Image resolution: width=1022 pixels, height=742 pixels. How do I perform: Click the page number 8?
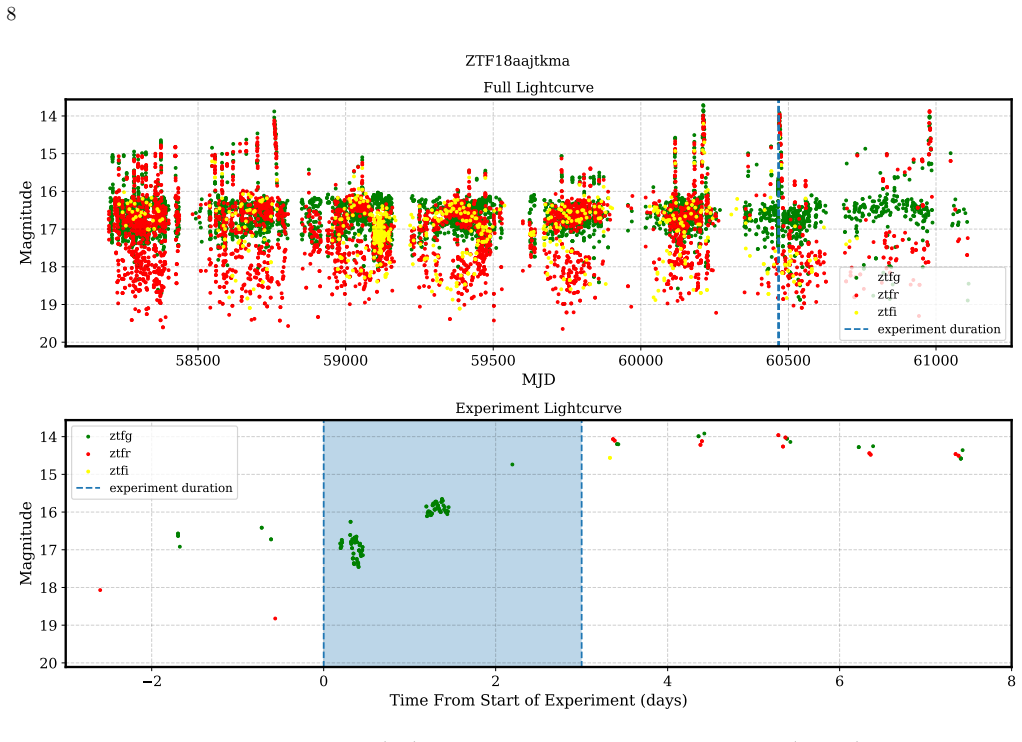coord(11,13)
